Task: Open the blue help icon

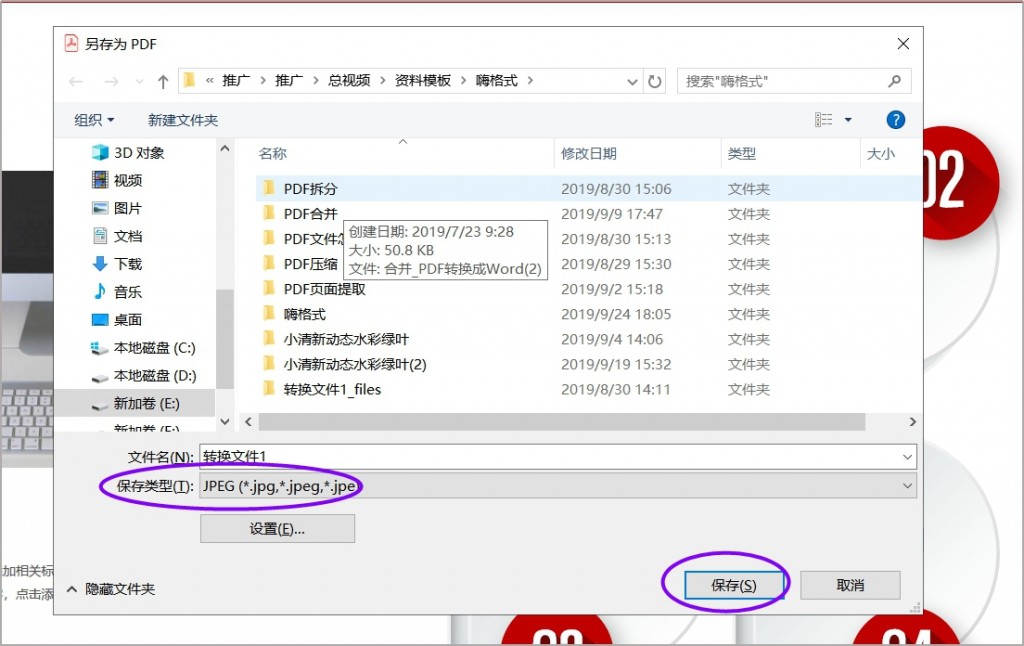Action: tap(895, 120)
